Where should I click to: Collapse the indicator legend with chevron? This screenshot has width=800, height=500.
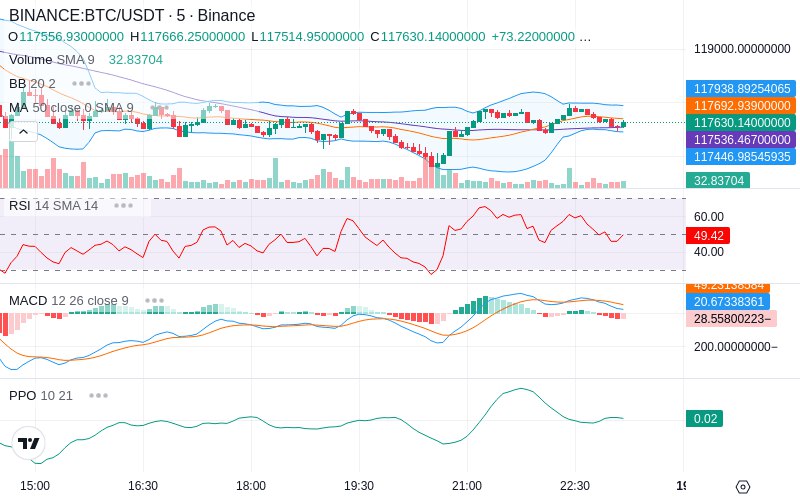coord(23,132)
